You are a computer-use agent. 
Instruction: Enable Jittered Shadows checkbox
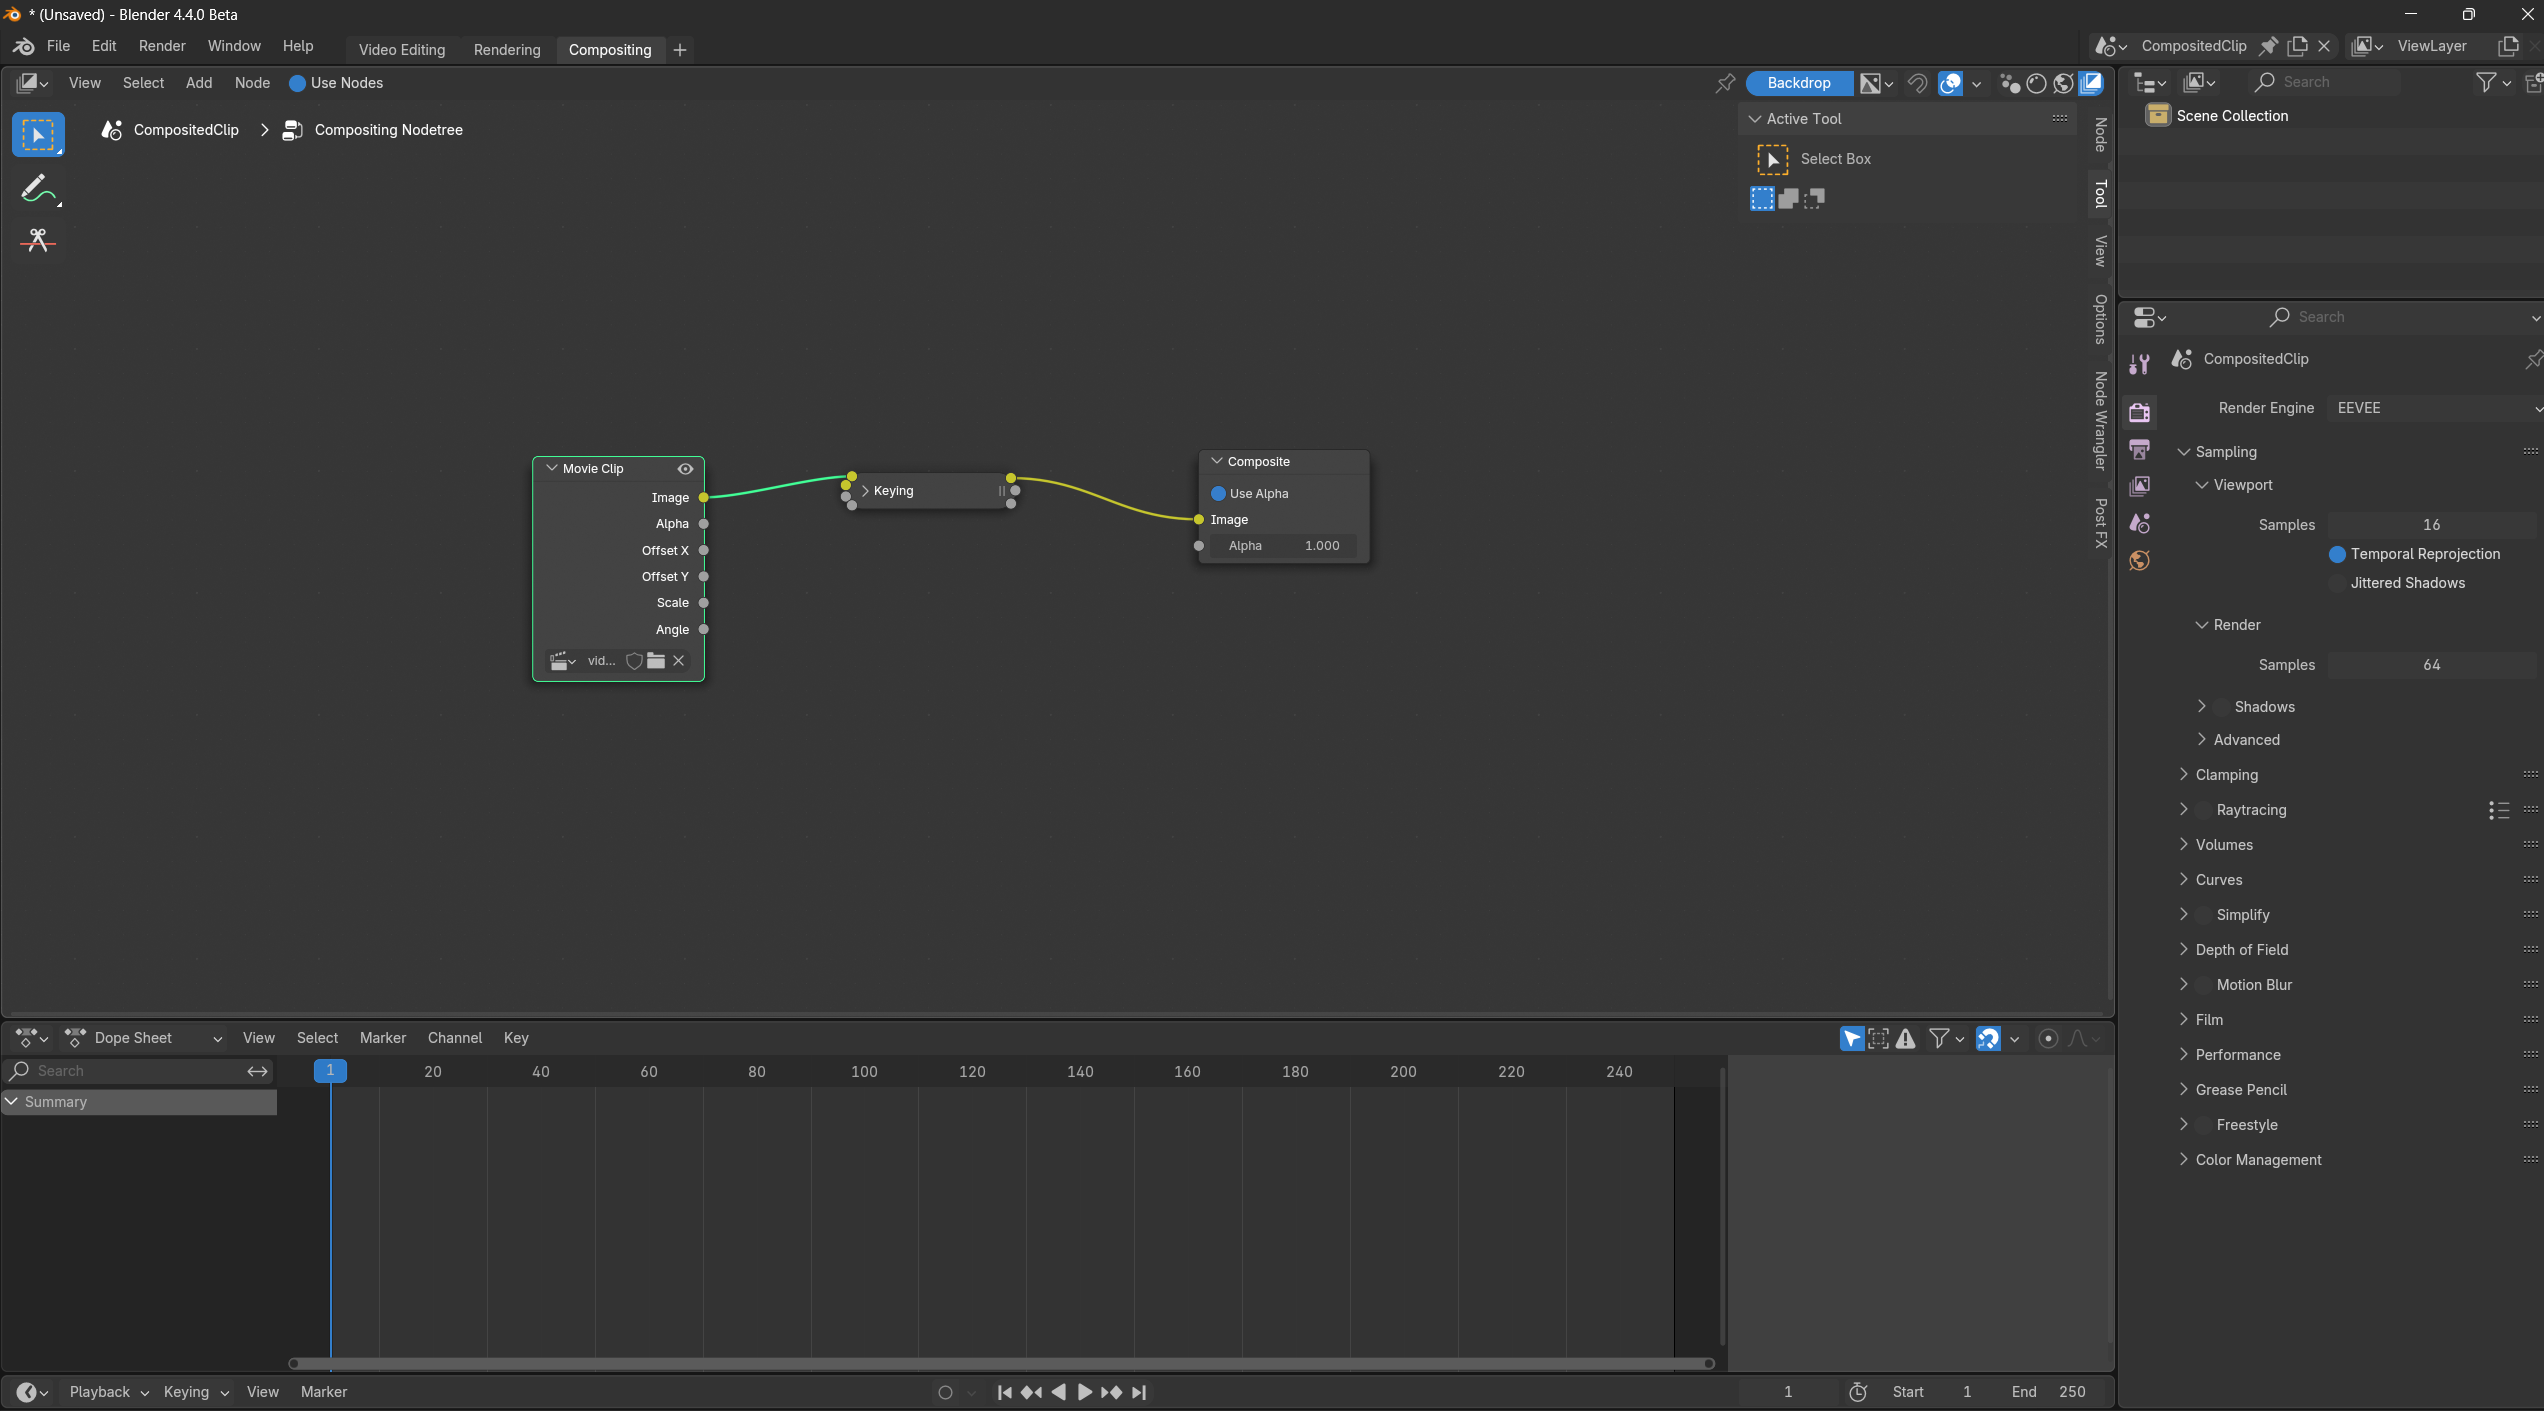(x=2337, y=583)
